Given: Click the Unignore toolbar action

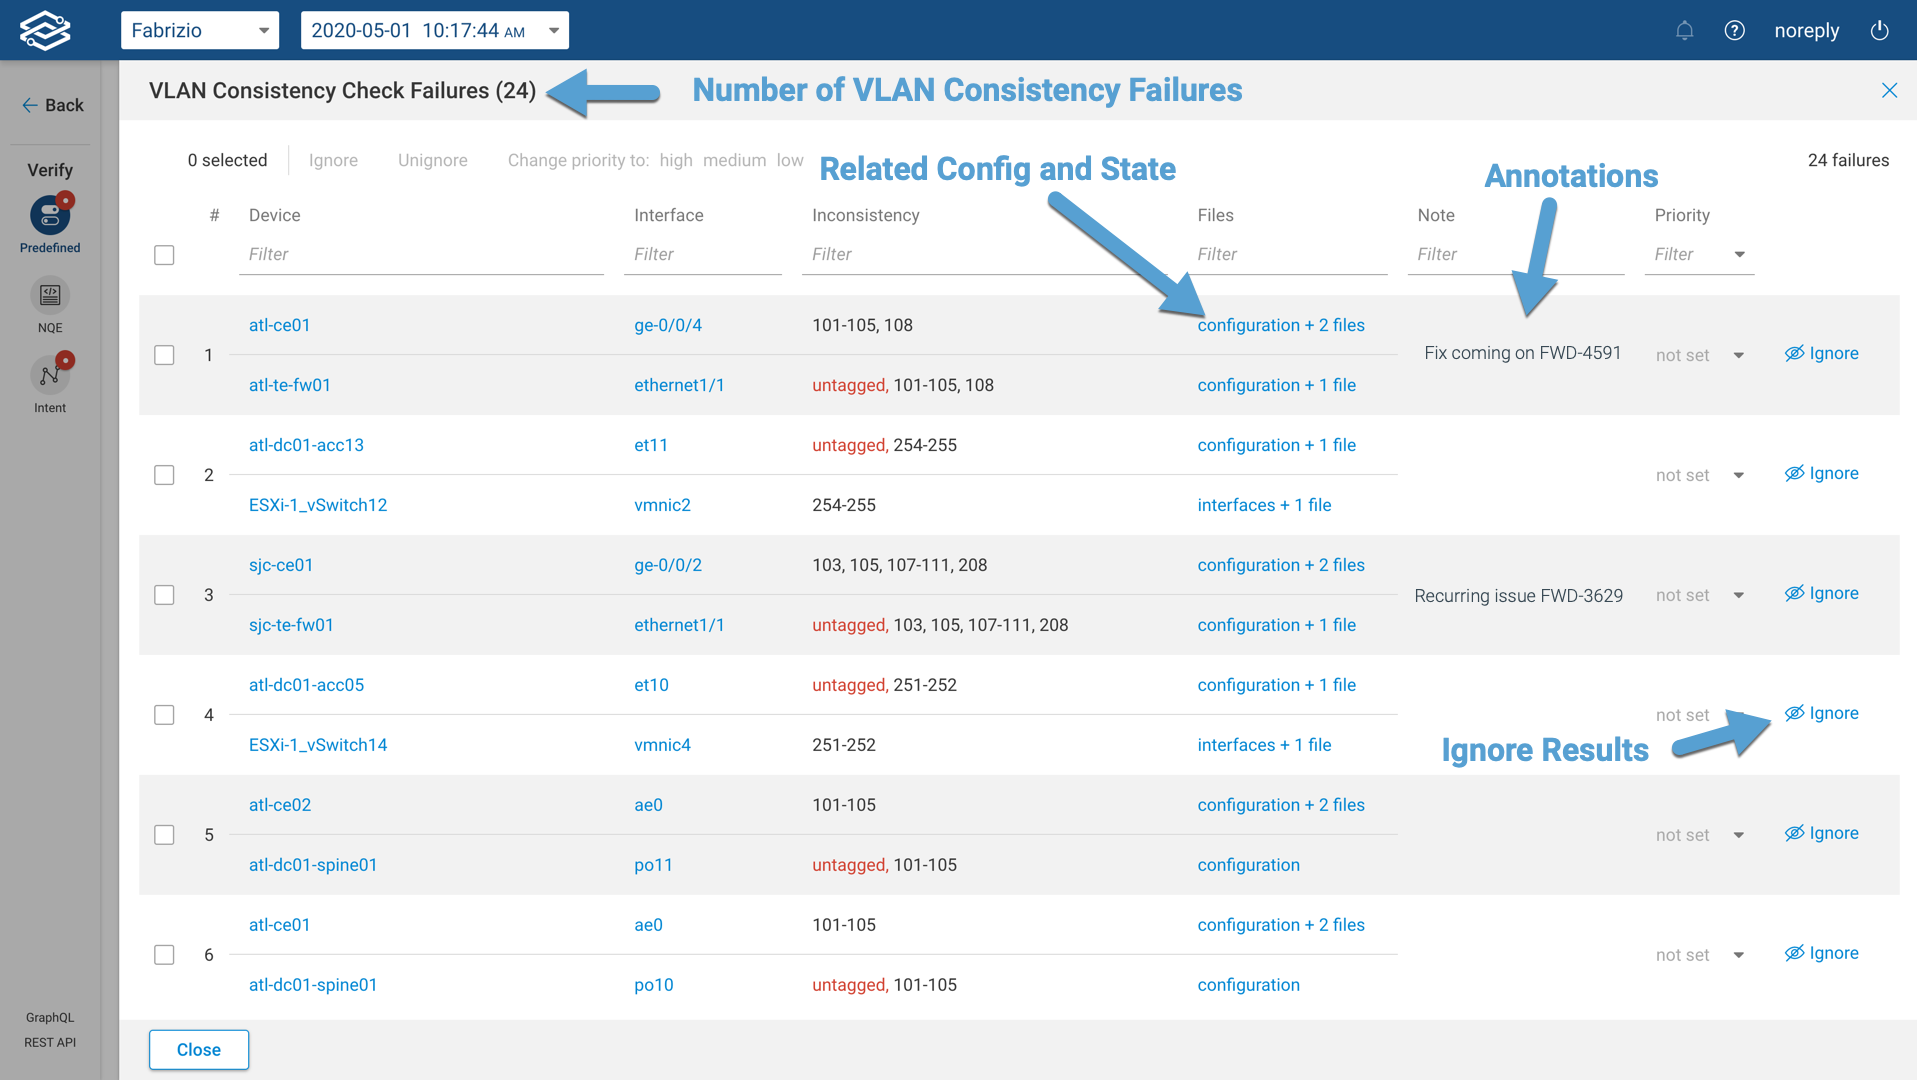Looking at the screenshot, I should (432, 160).
